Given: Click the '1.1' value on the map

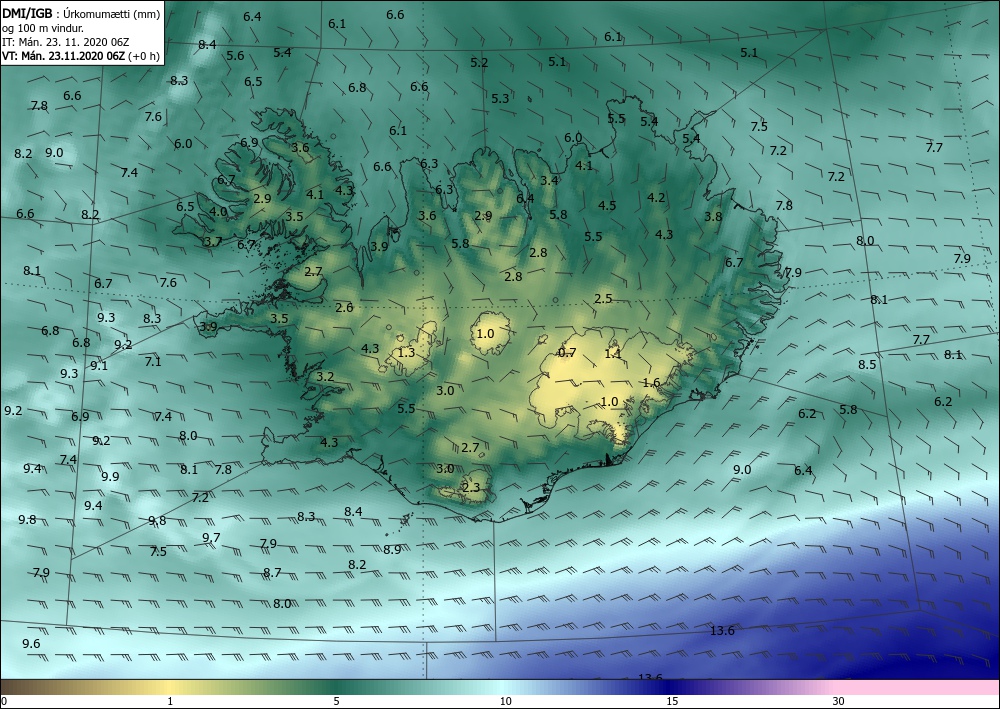Looking at the screenshot, I should 613,353.
